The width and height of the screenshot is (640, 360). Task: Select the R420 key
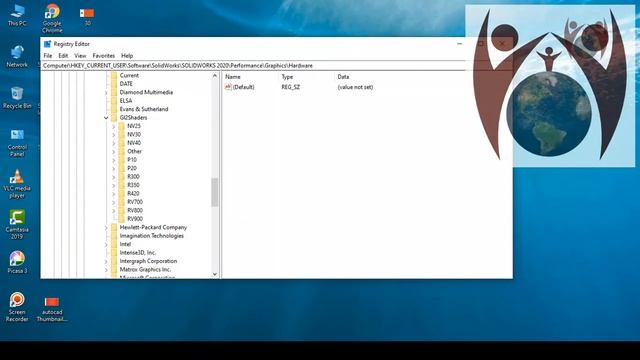coord(133,193)
